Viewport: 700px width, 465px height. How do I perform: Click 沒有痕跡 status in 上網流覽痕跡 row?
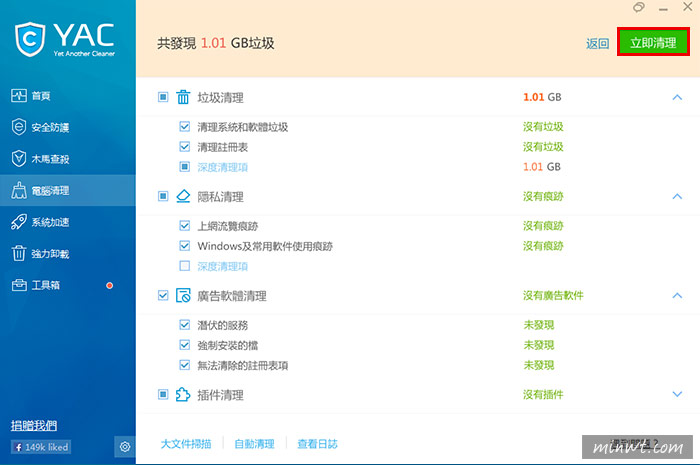tap(543, 226)
